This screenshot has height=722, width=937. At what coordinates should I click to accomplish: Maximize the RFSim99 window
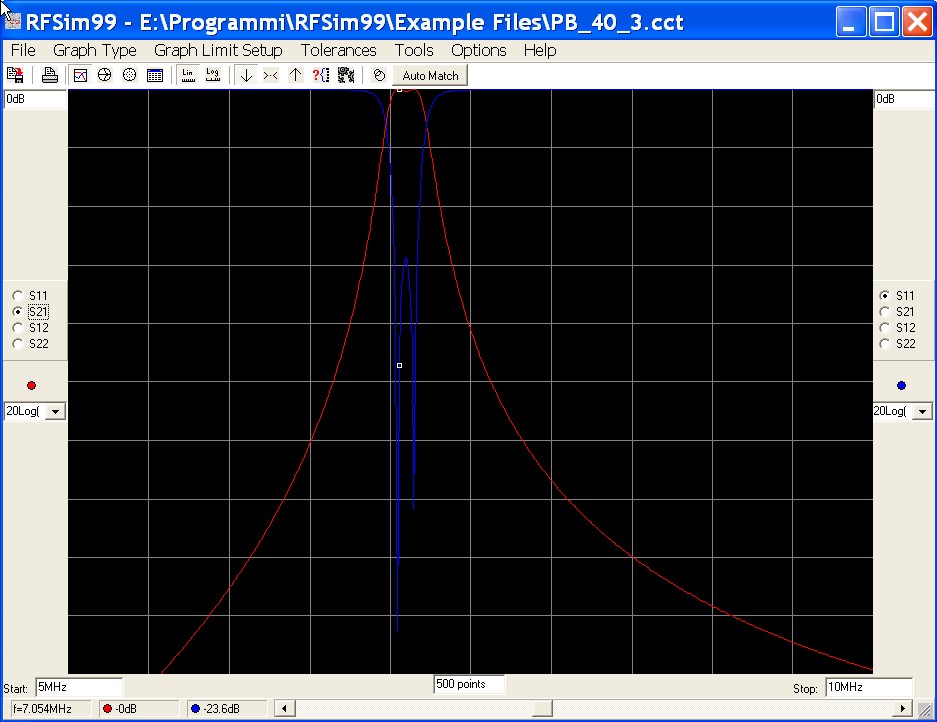point(884,22)
